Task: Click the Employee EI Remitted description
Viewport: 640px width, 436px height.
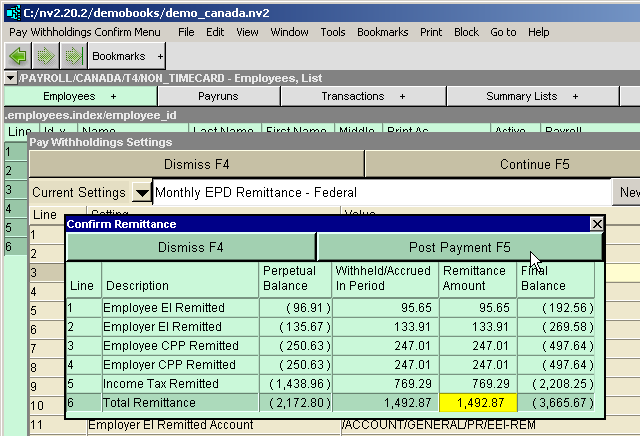Action: [163, 308]
